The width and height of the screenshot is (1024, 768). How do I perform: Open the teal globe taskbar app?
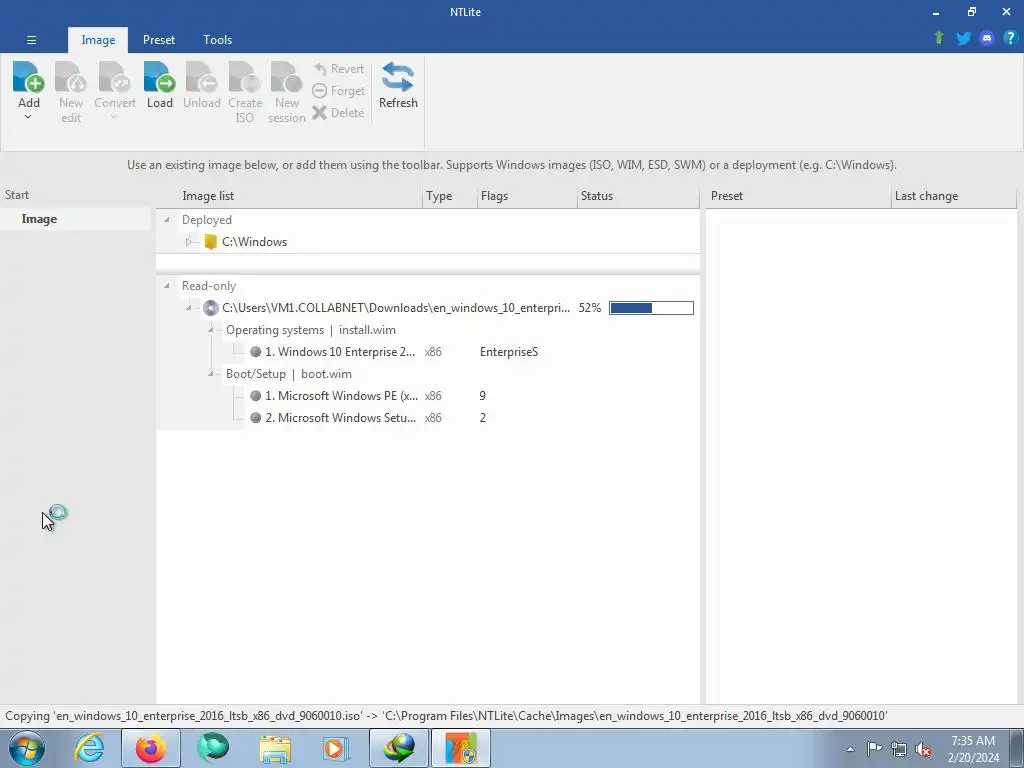[213, 748]
